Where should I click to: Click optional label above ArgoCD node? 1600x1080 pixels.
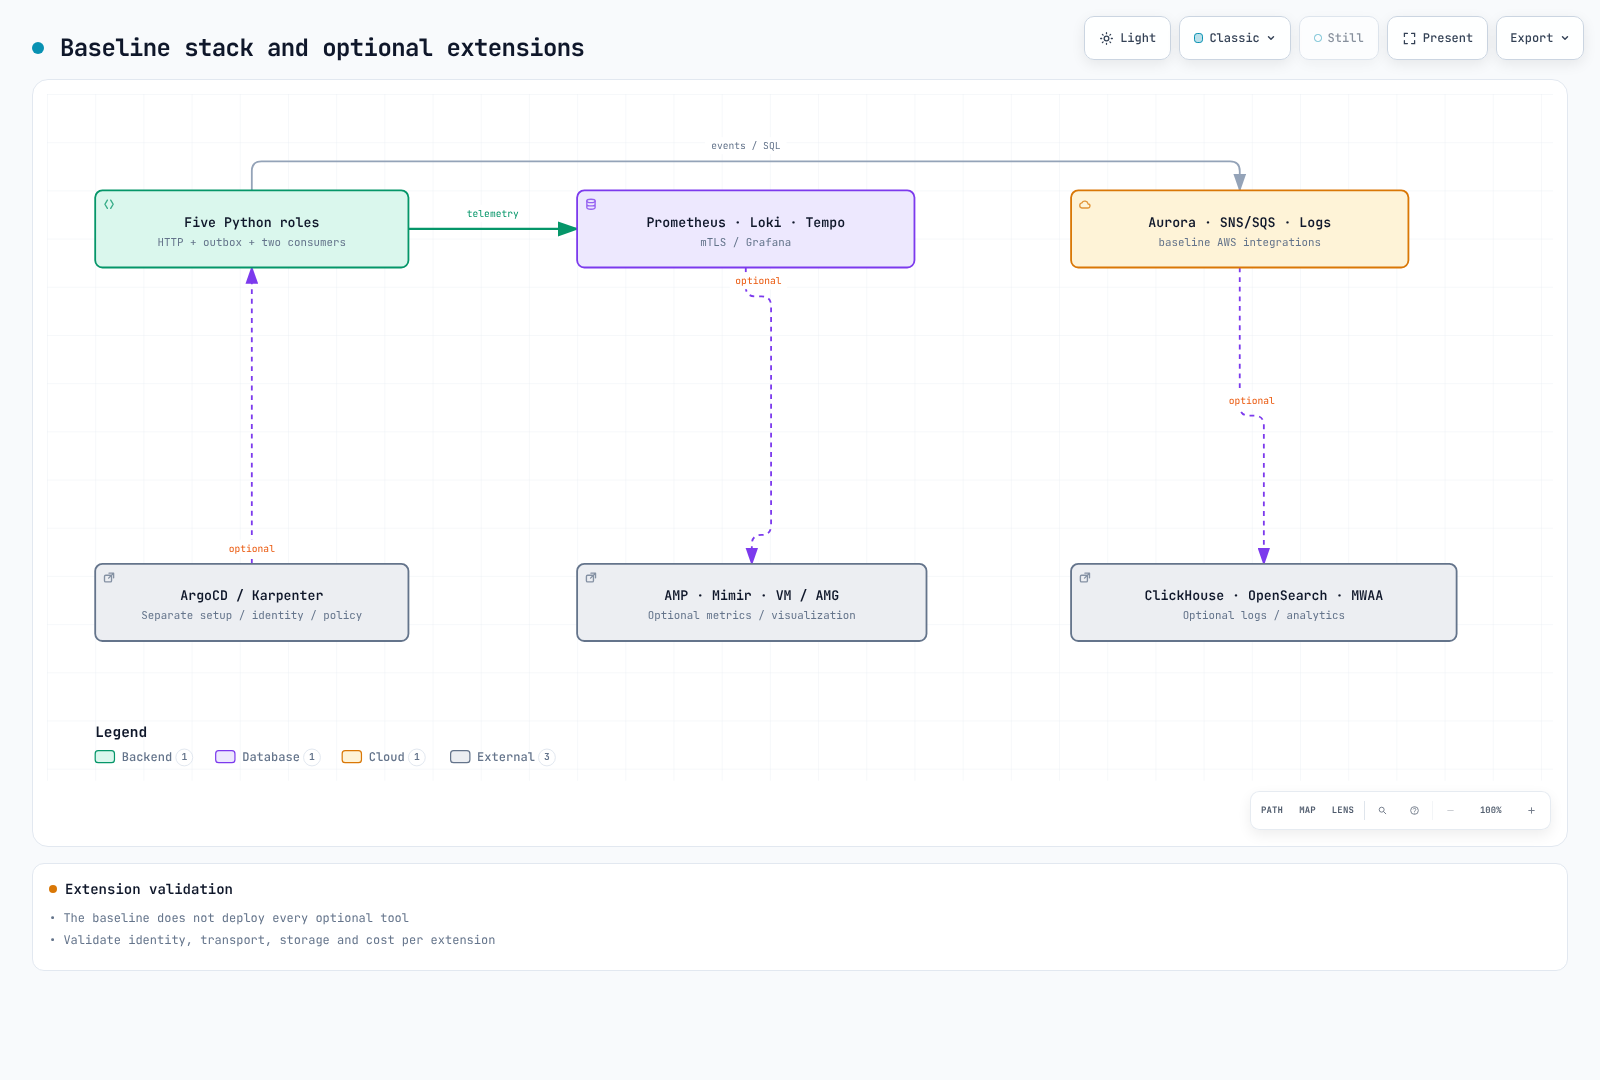click(x=252, y=549)
